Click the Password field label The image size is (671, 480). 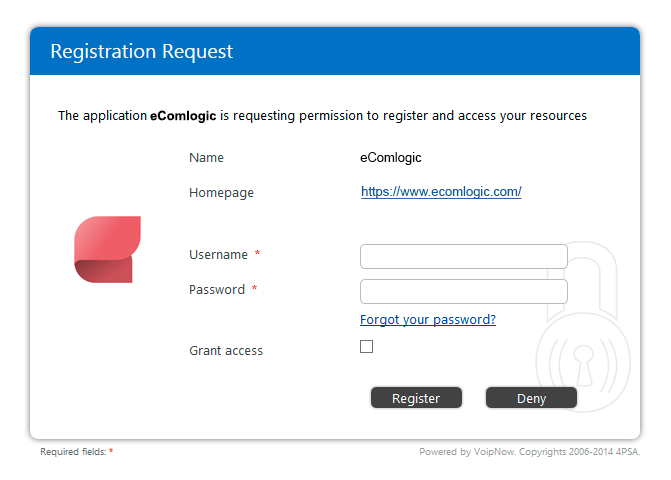pos(217,290)
